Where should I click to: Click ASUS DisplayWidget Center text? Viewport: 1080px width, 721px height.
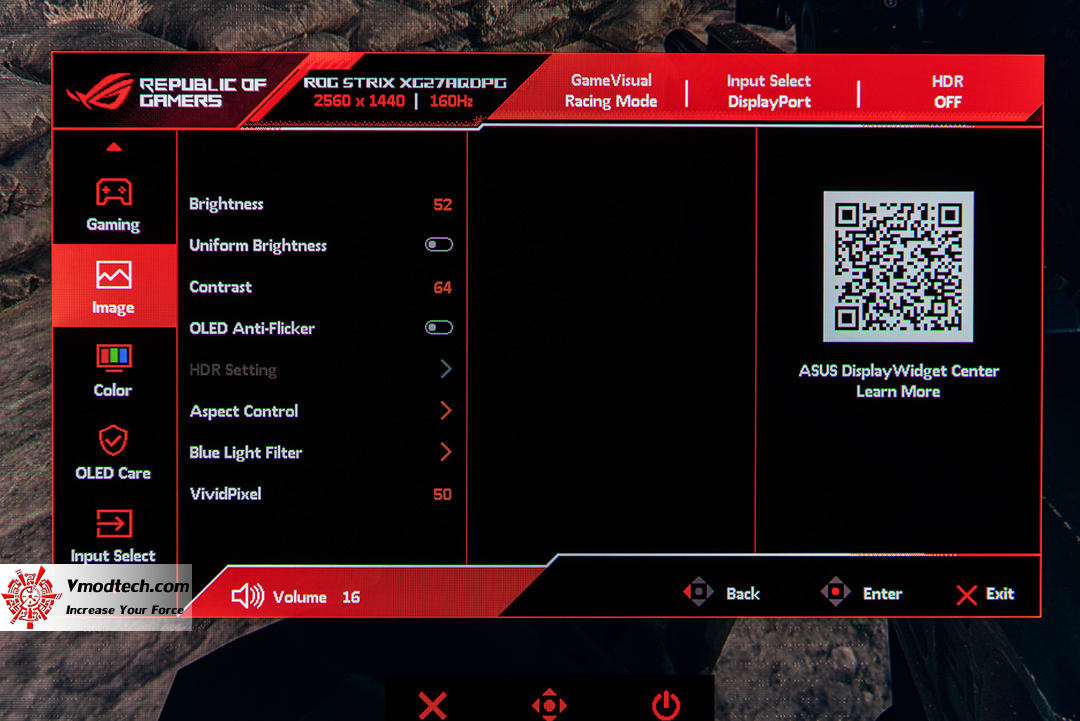(x=898, y=371)
